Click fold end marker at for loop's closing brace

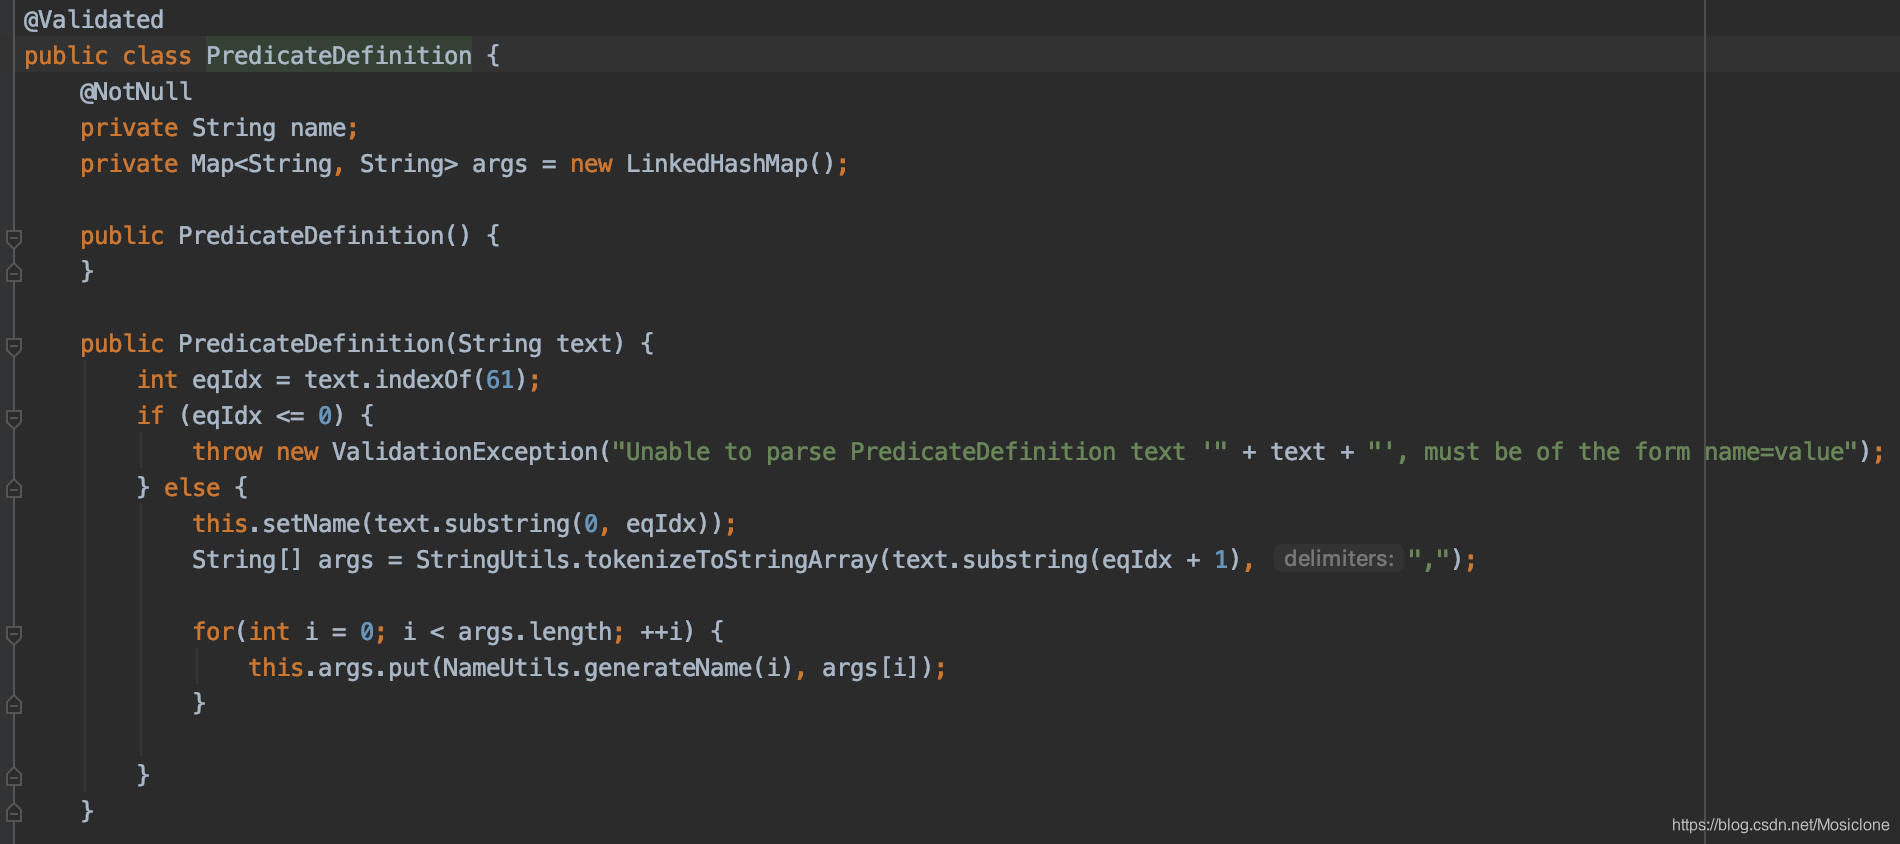[14, 704]
